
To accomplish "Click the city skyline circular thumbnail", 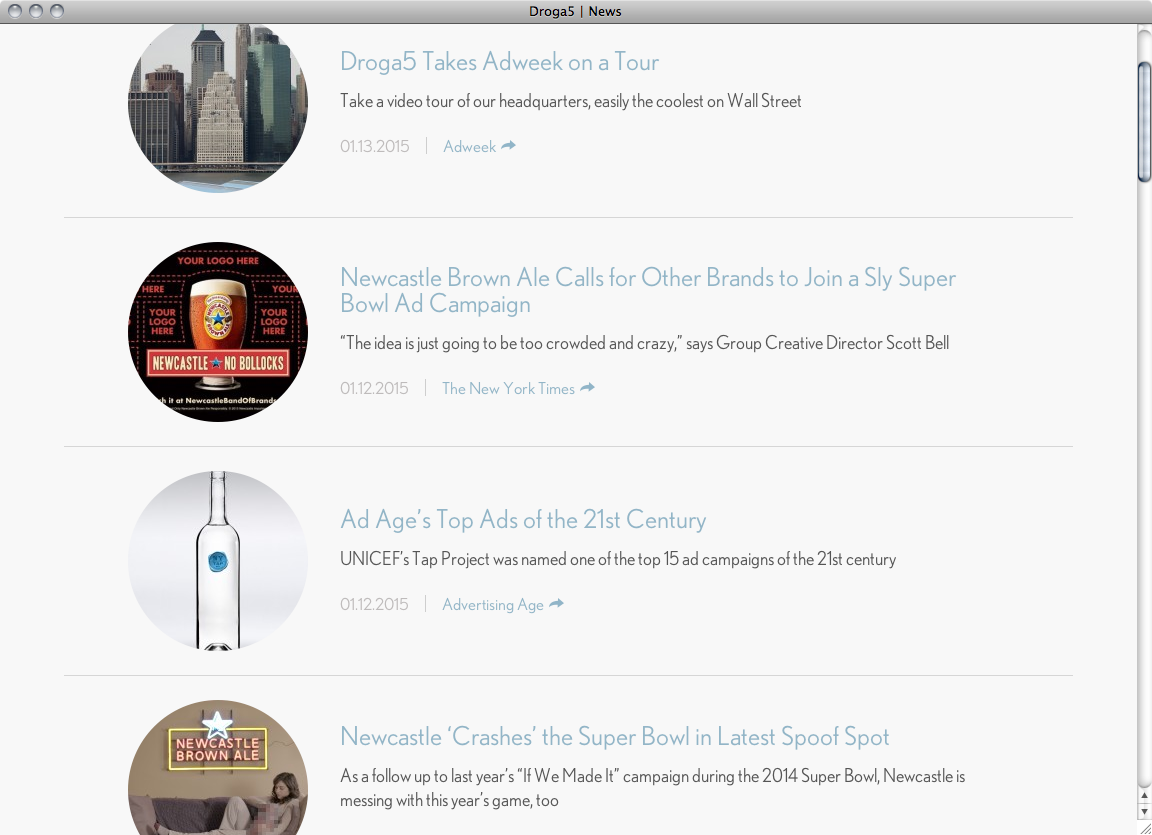I will tap(218, 104).
